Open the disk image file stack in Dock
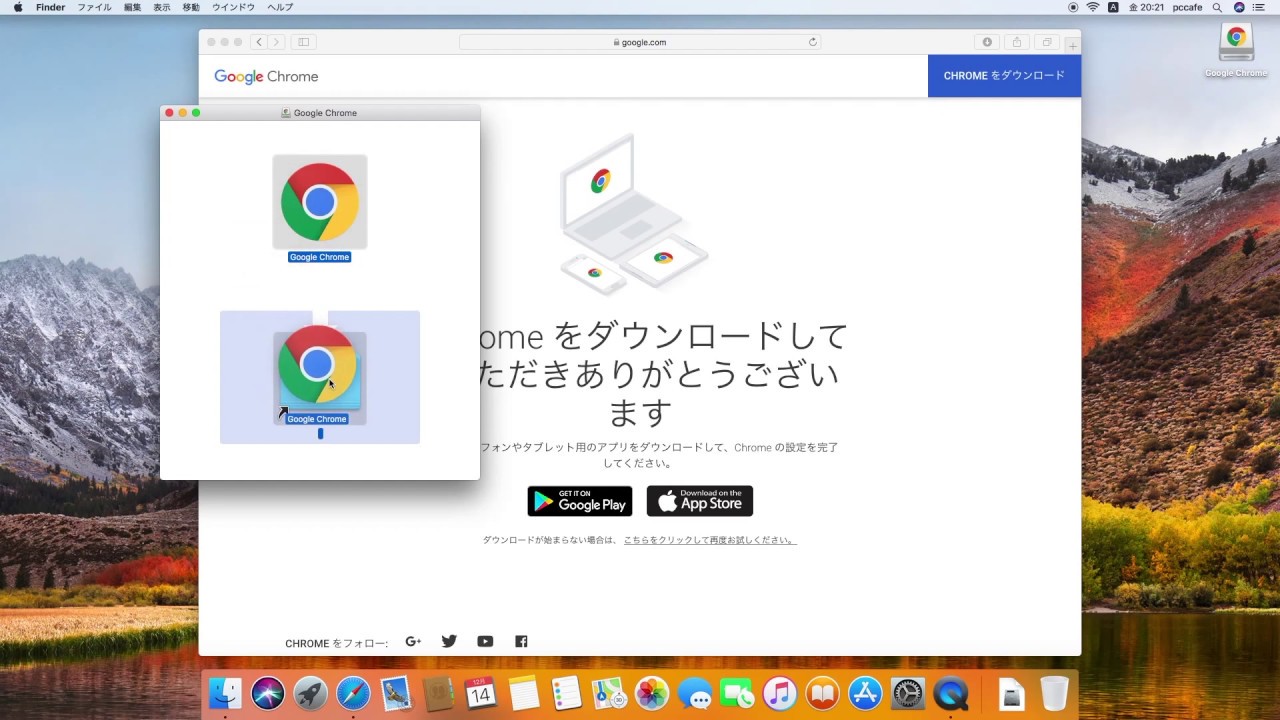The image size is (1280, 720). [1011, 693]
